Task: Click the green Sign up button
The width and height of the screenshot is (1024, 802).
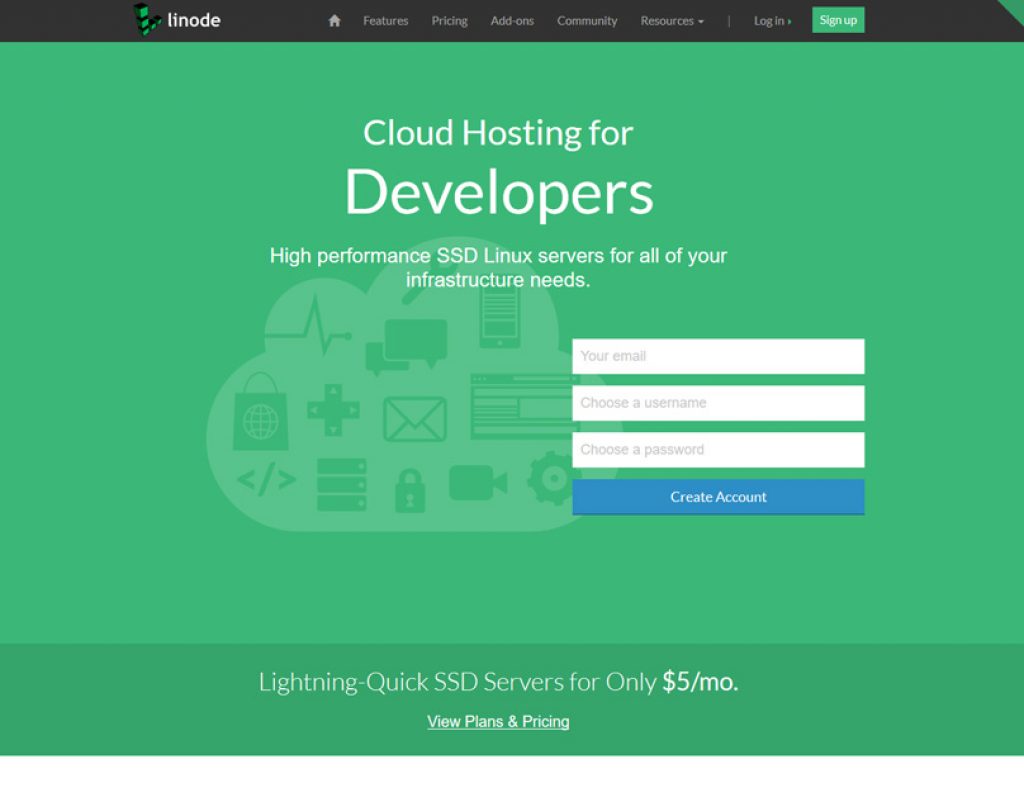Action: (x=838, y=20)
